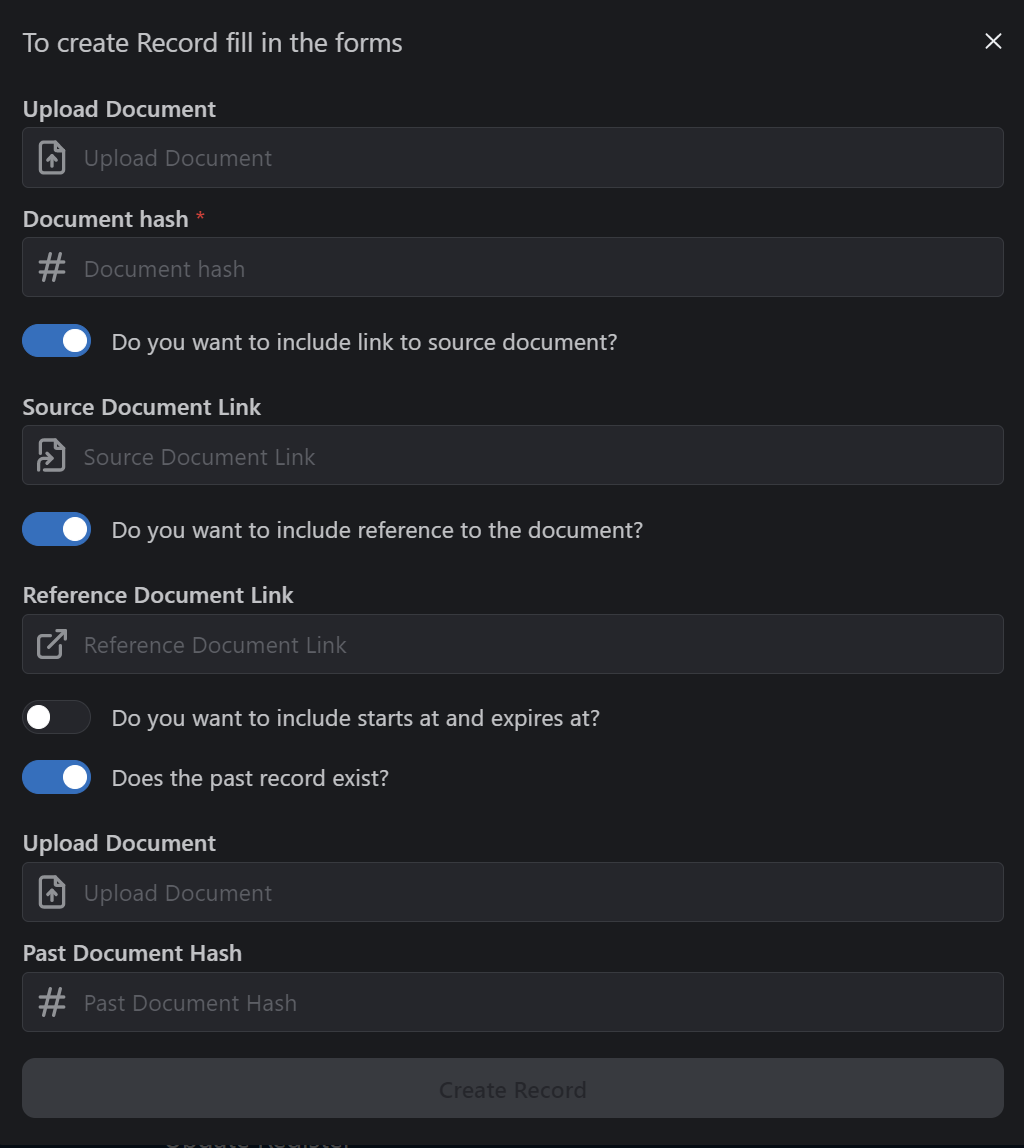1024x1148 pixels.
Task: Enable the starts at and expires at toggle
Action: tap(56, 718)
